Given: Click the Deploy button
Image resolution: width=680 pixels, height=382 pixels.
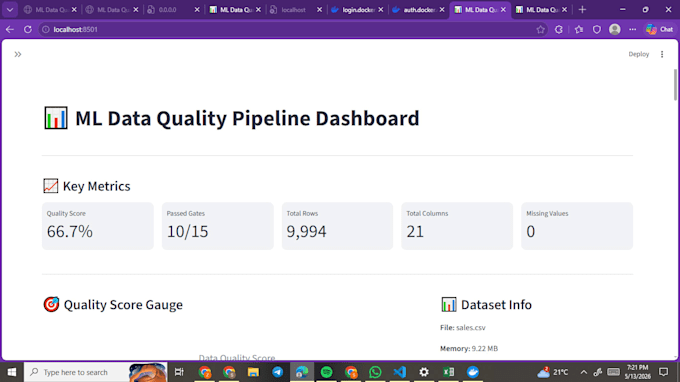Looking at the screenshot, I should tap(638, 54).
